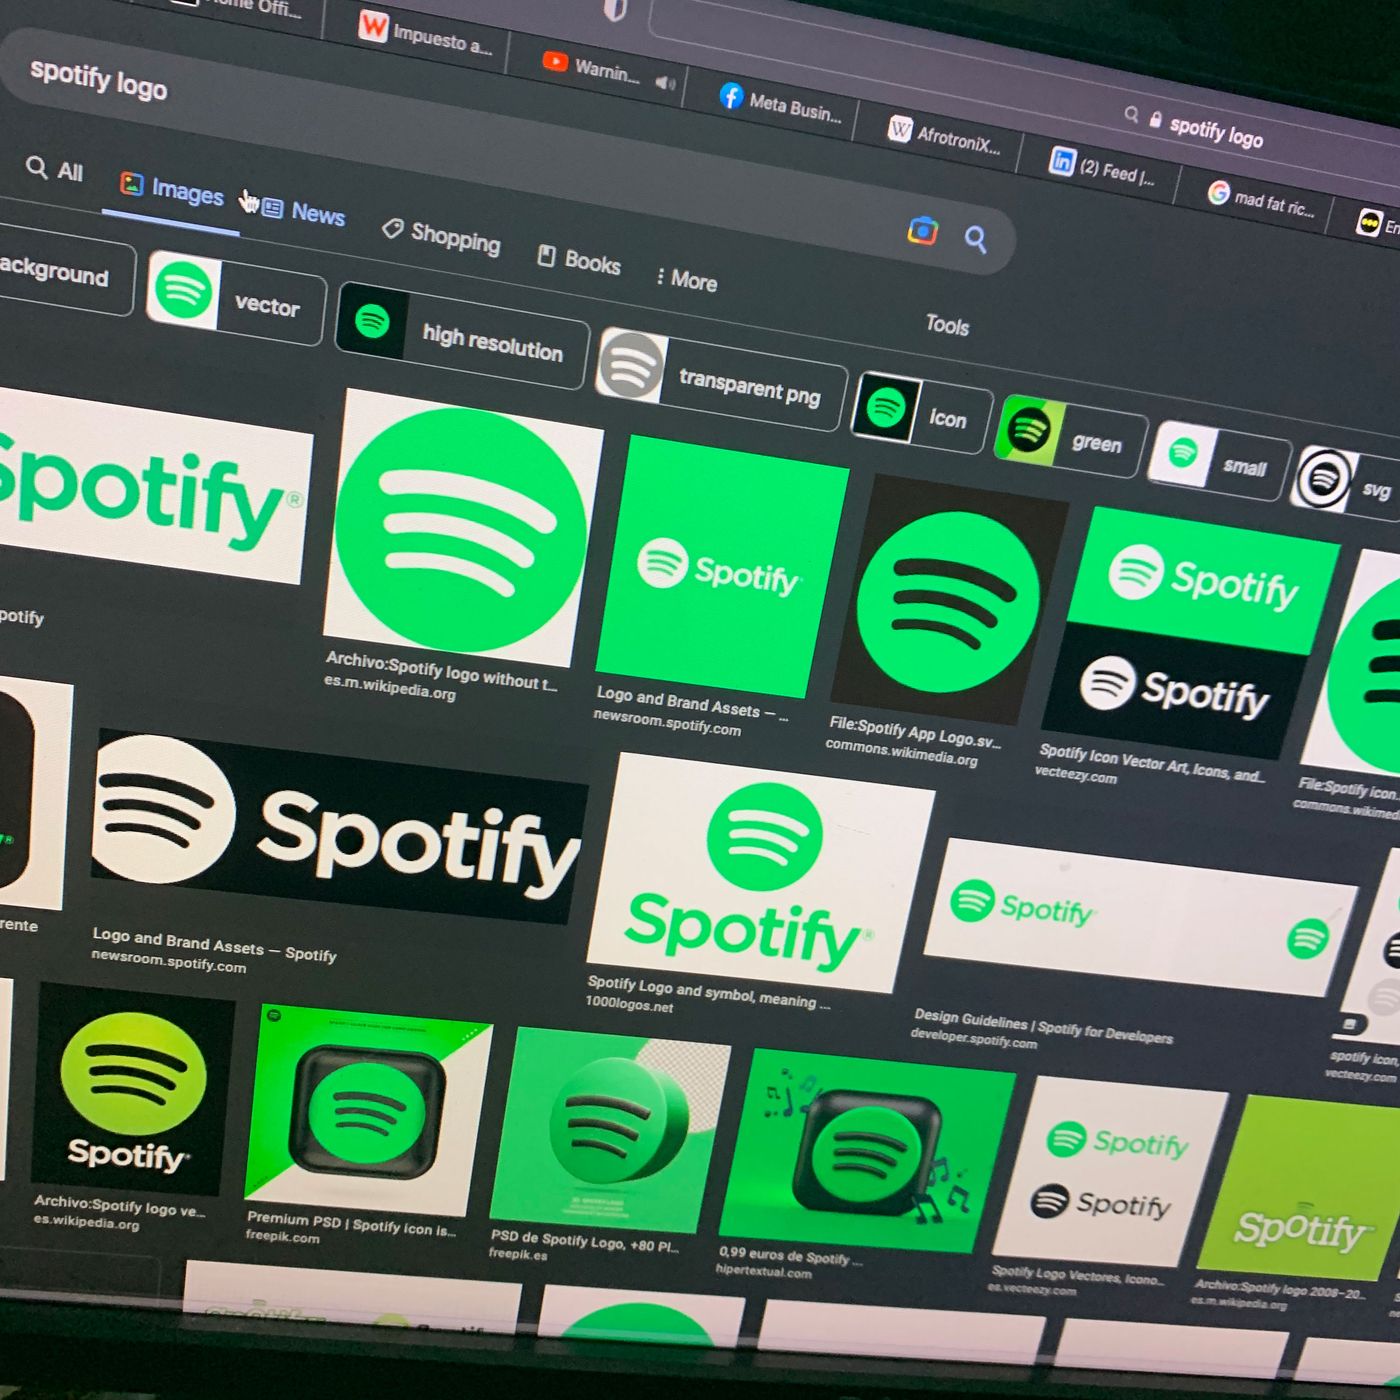This screenshot has height=1400, width=1400.
Task: Switch to the News results tab
Action: coord(303,212)
